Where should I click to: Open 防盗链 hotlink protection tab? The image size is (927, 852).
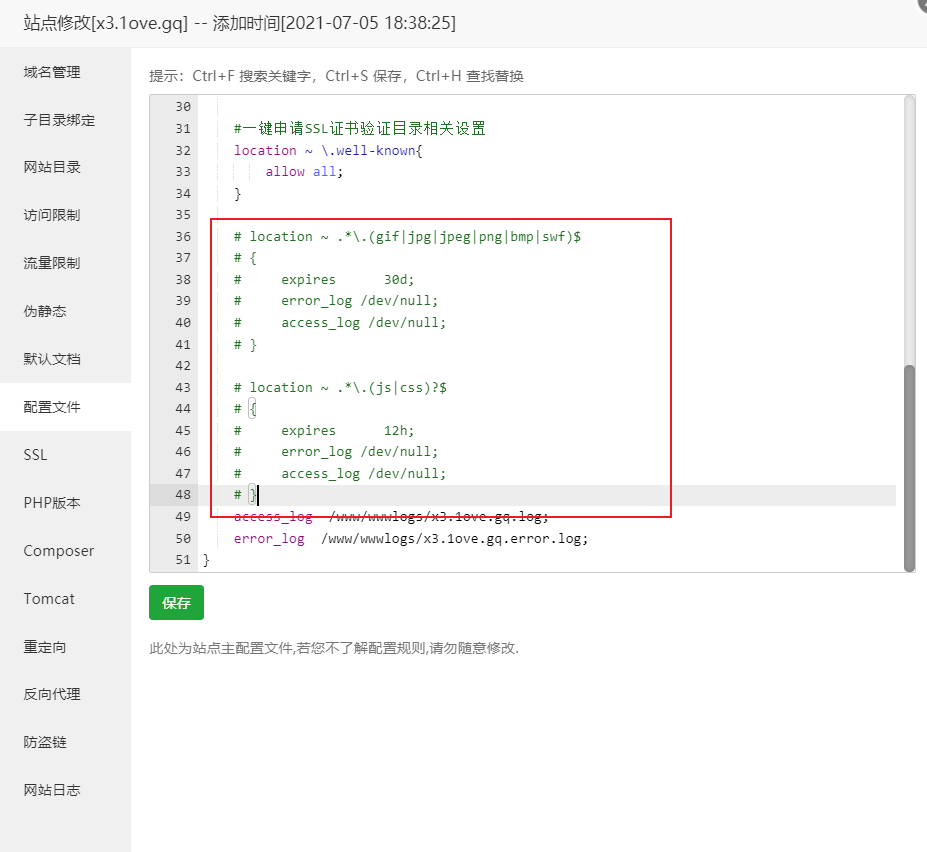click(45, 742)
